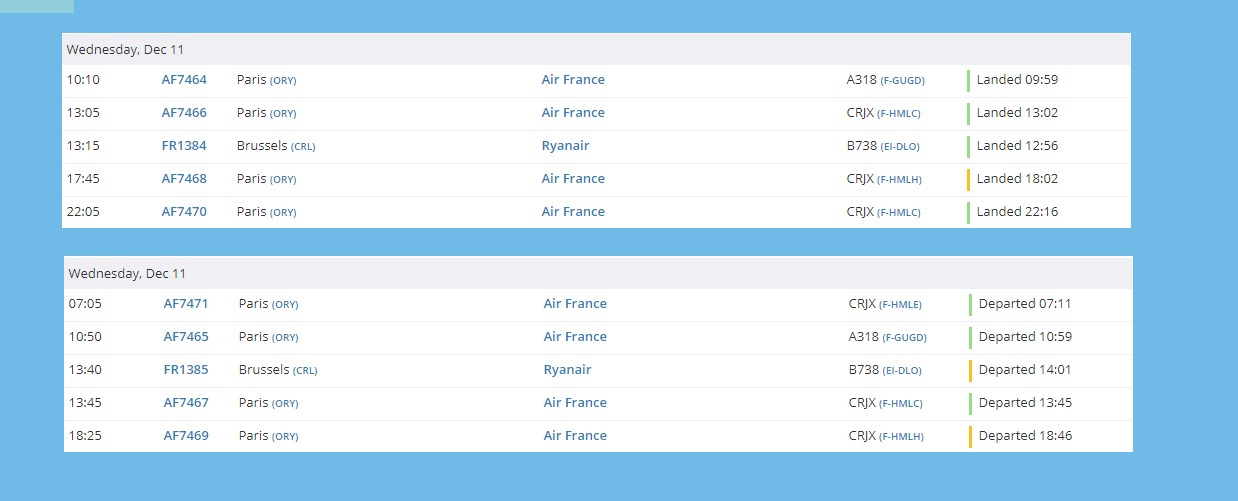The height and width of the screenshot is (501, 1238).
Task: Open aircraft registration F-GUGD in arrivals
Action: 902,80
